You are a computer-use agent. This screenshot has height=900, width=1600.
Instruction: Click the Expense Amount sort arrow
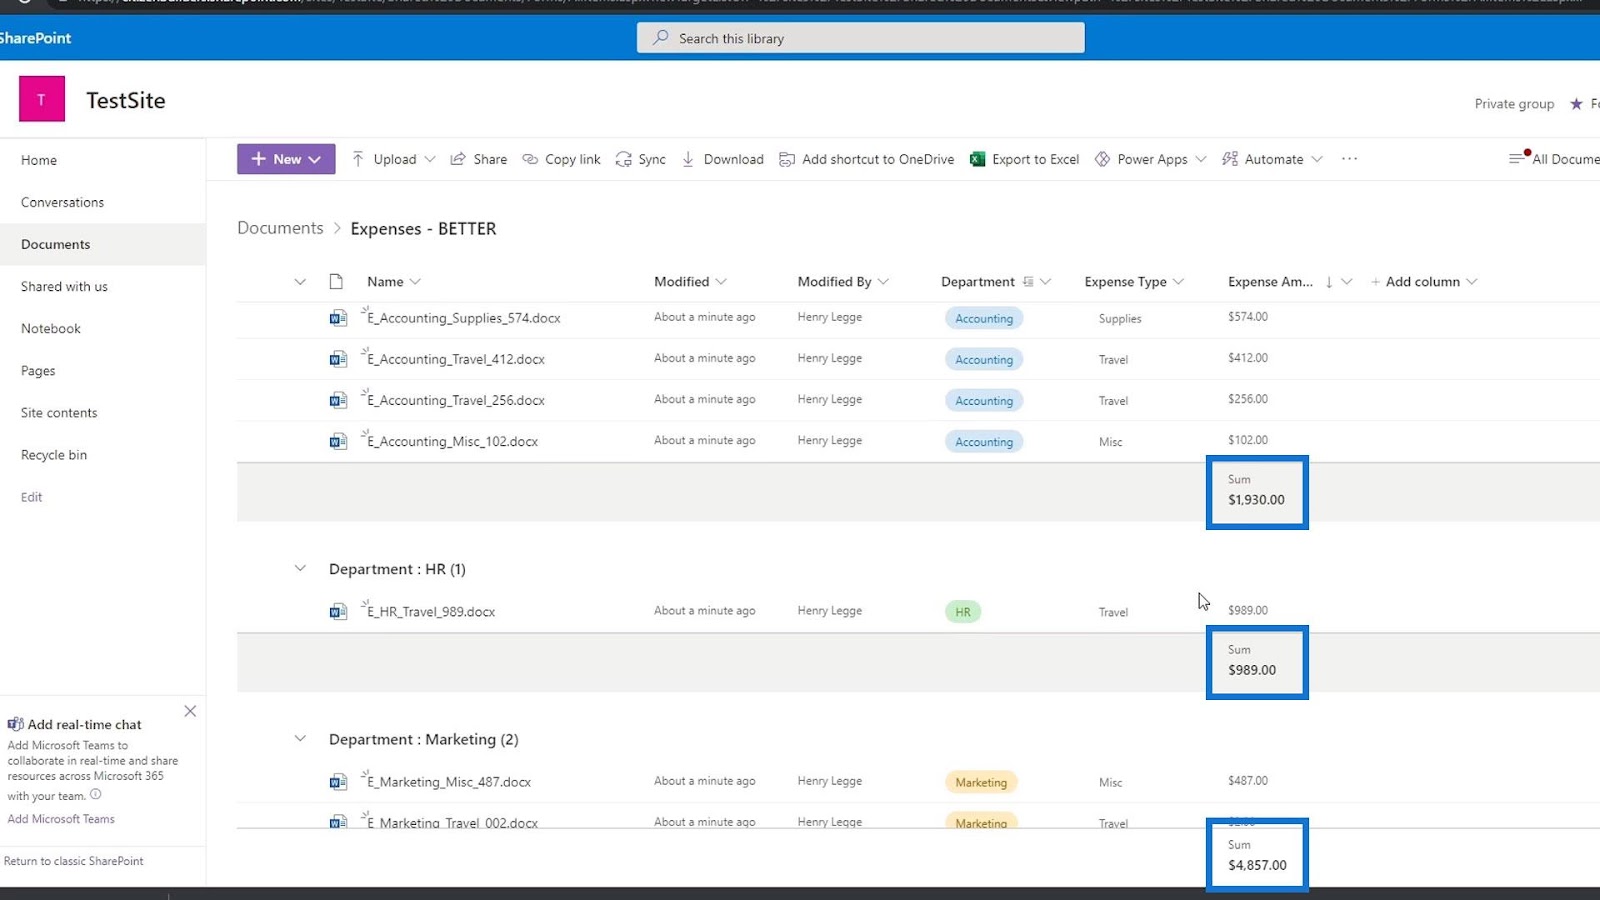point(1329,282)
